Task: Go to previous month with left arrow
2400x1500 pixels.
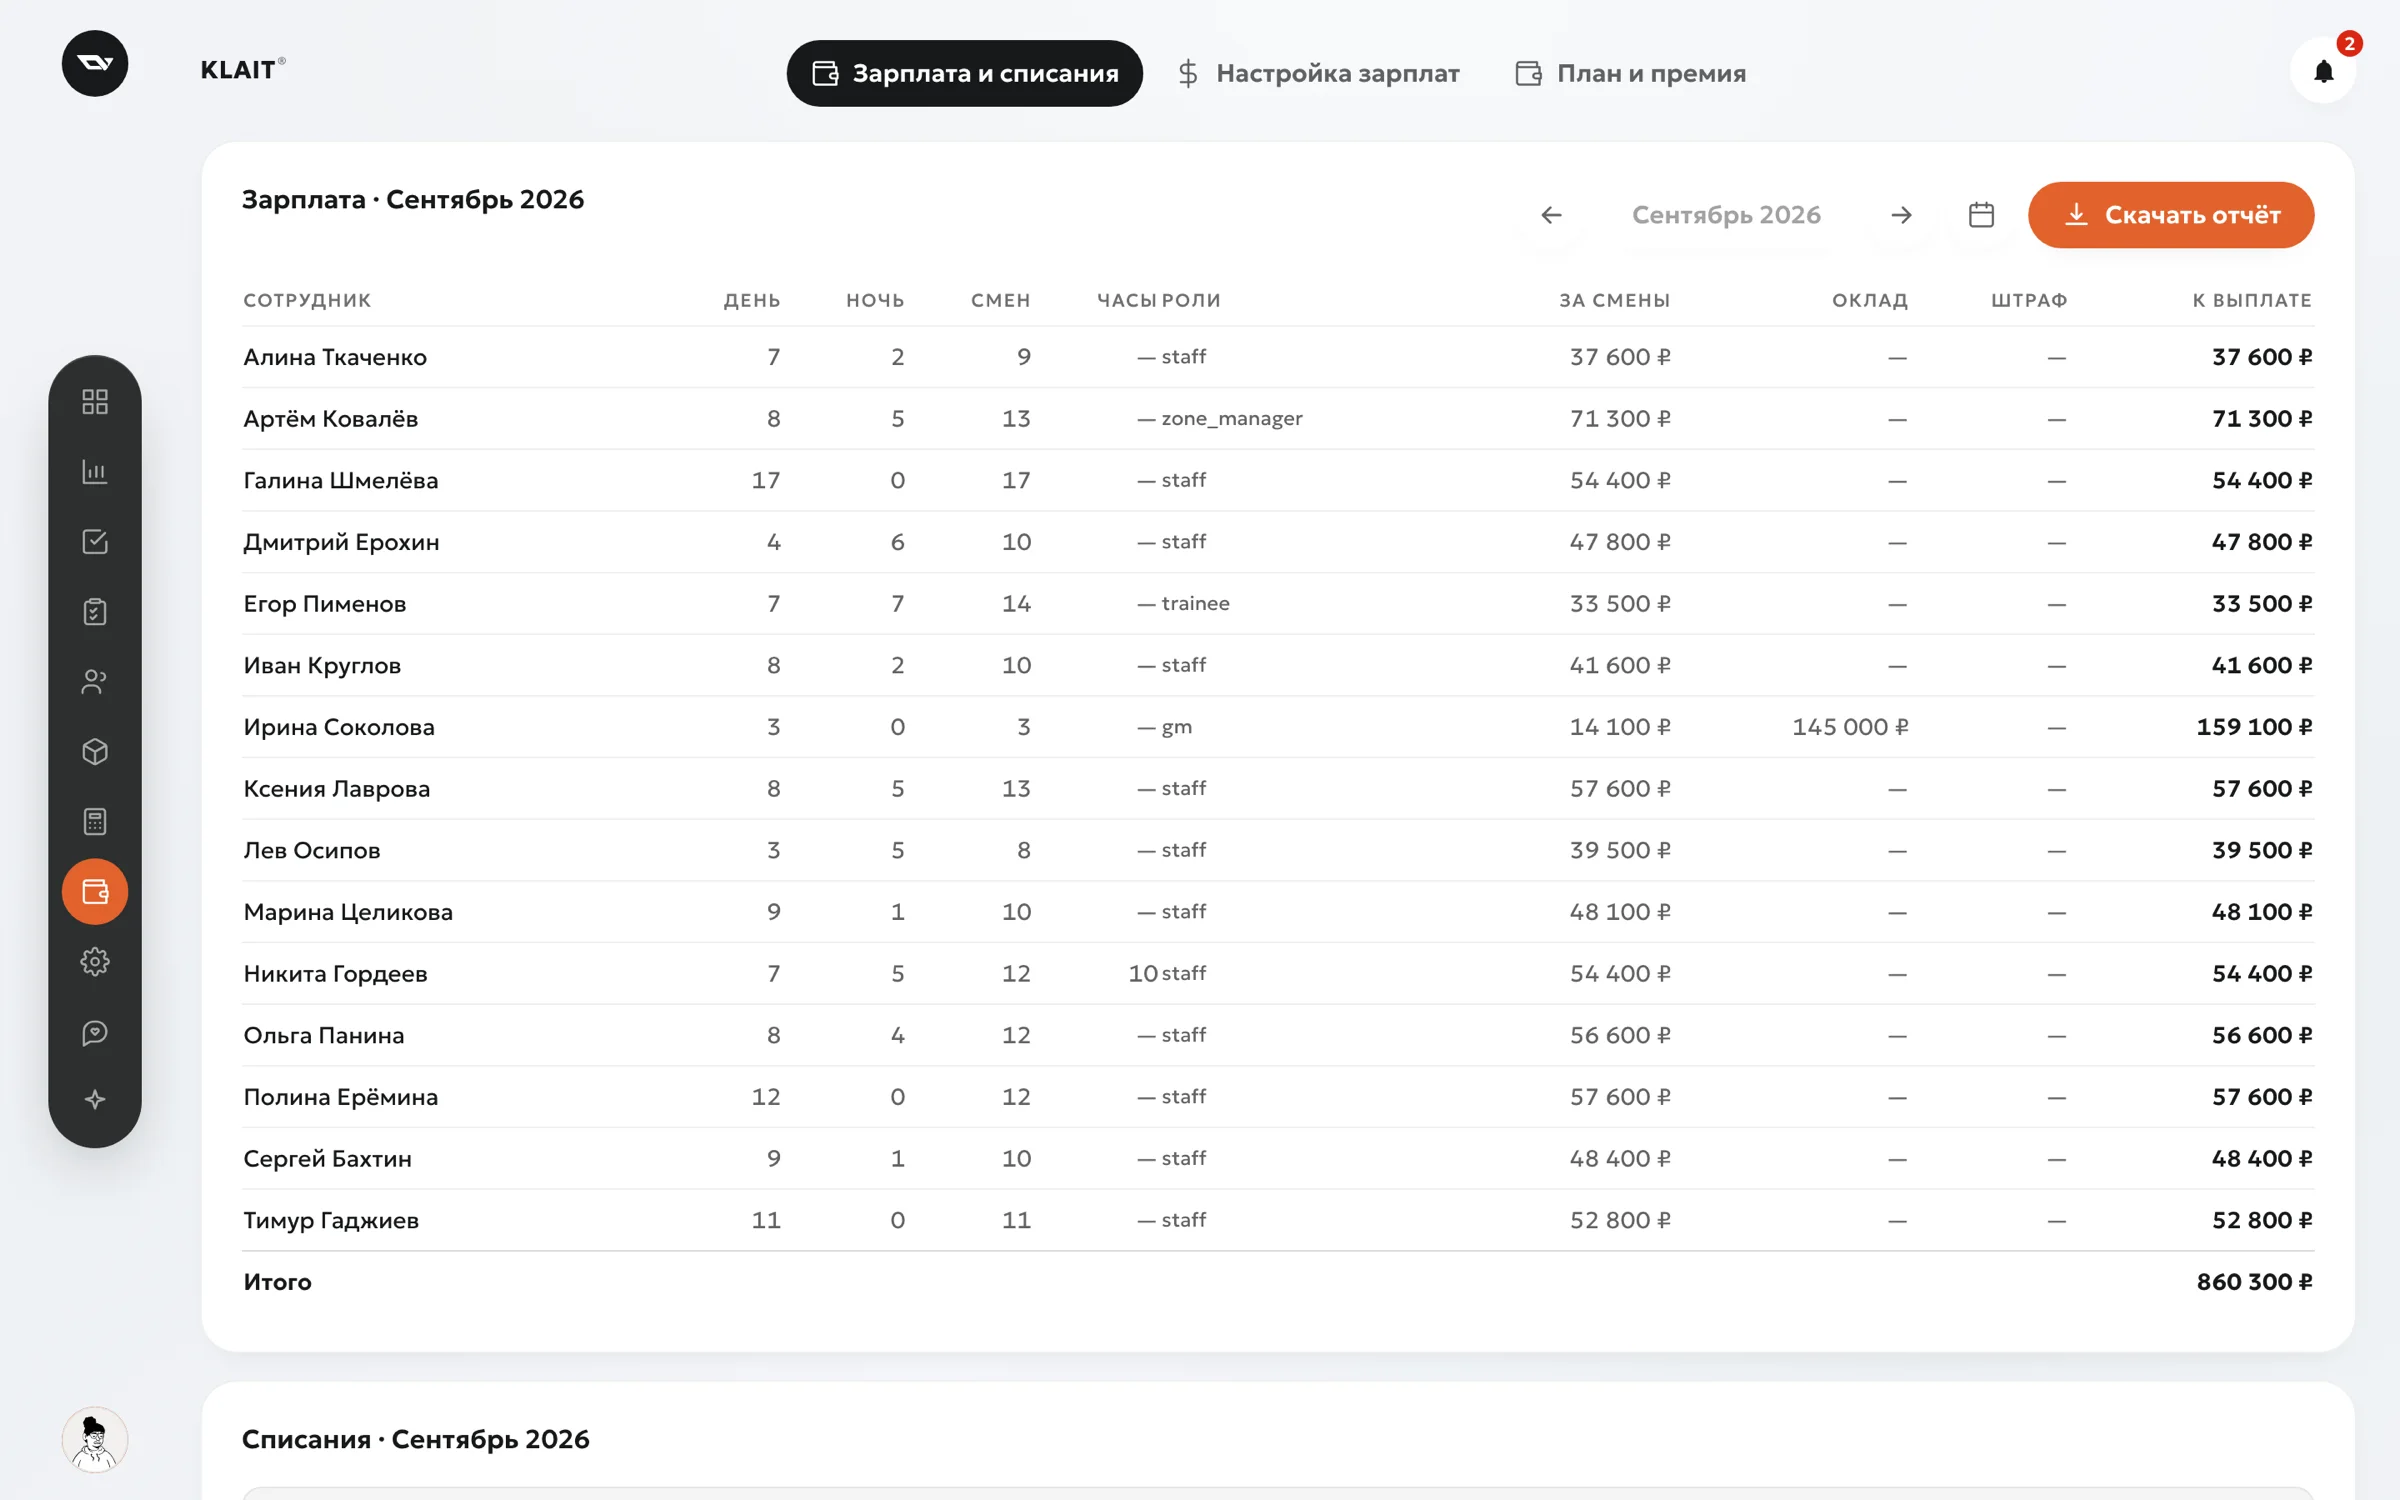Action: [1551, 215]
